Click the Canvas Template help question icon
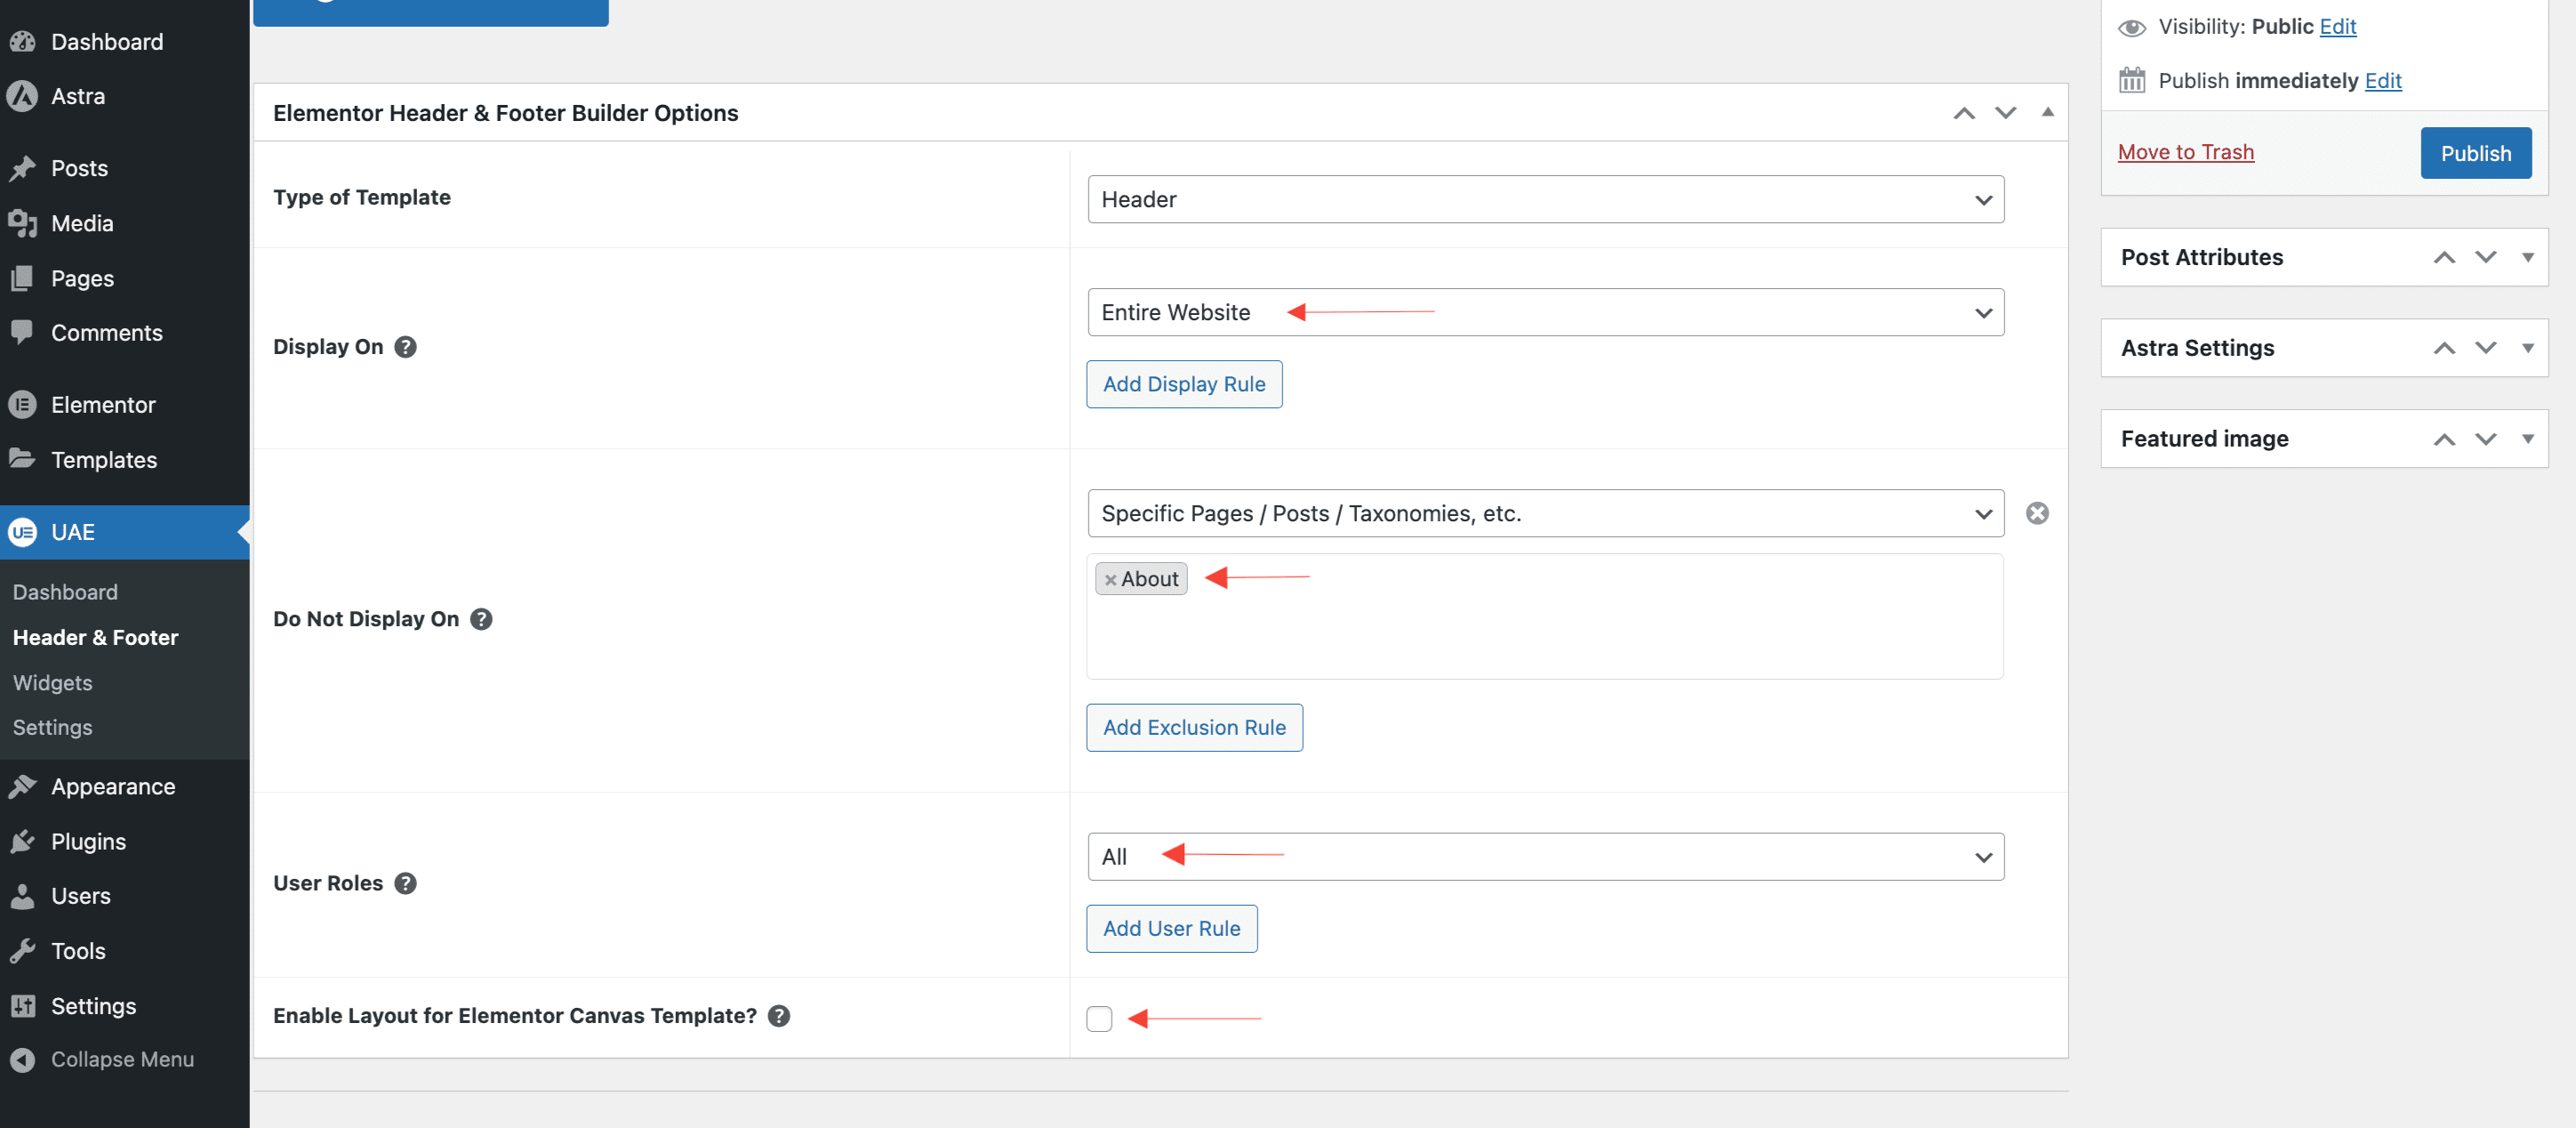This screenshot has height=1128, width=2576. click(779, 1016)
